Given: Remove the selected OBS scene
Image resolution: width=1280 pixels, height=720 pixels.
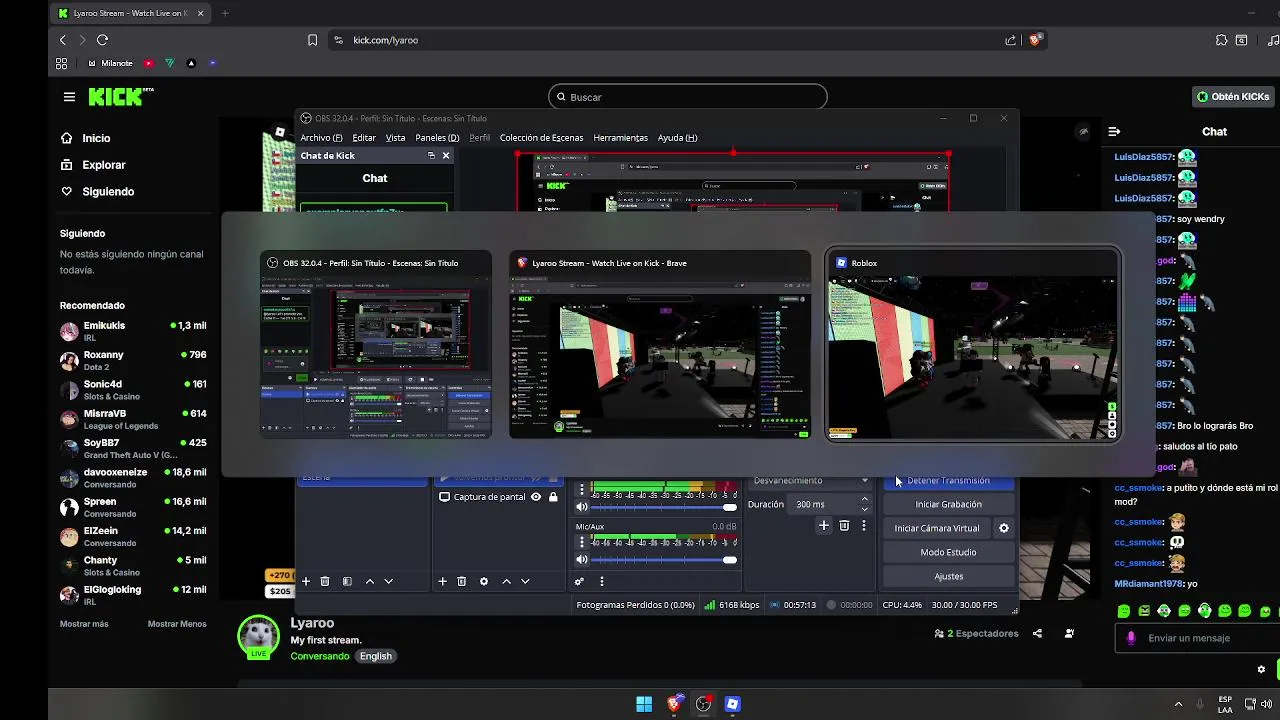Looking at the screenshot, I should [325, 581].
